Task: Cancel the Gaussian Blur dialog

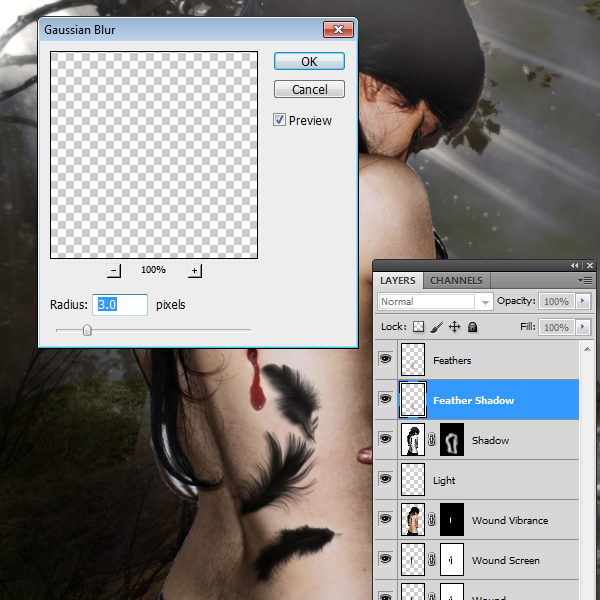Action: (309, 89)
